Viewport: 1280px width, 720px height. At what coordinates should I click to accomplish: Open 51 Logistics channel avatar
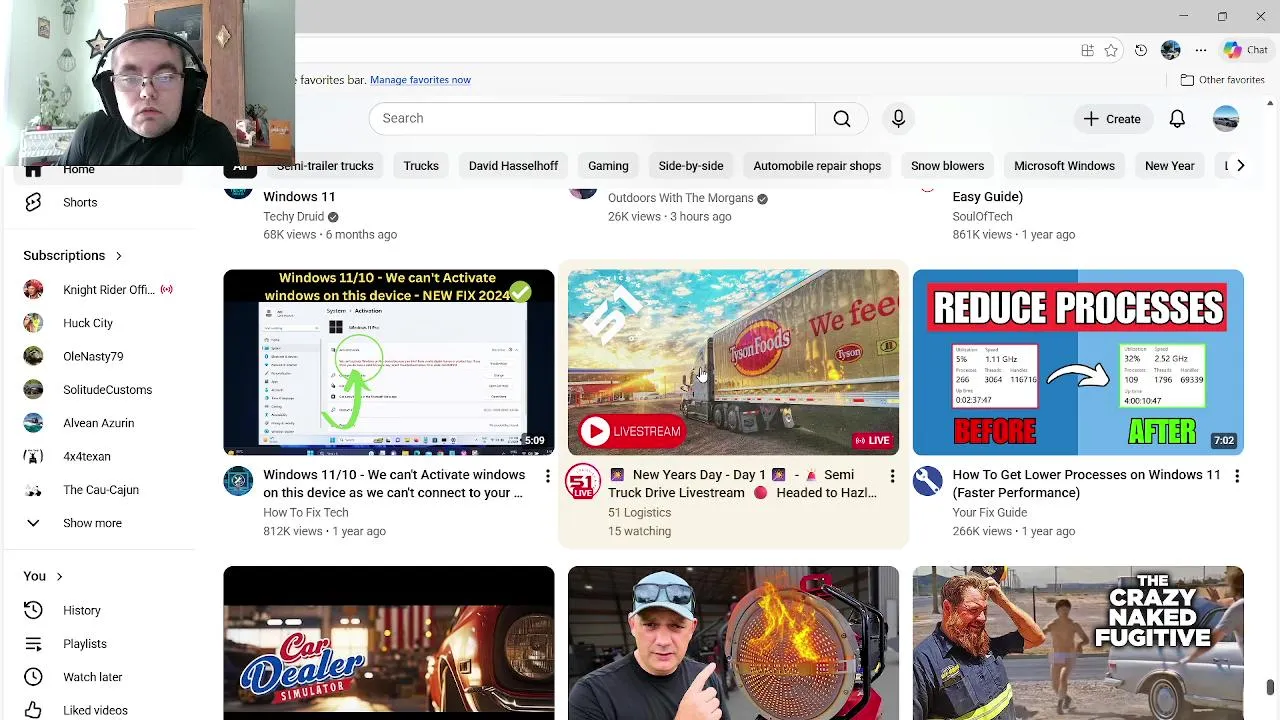(x=583, y=481)
